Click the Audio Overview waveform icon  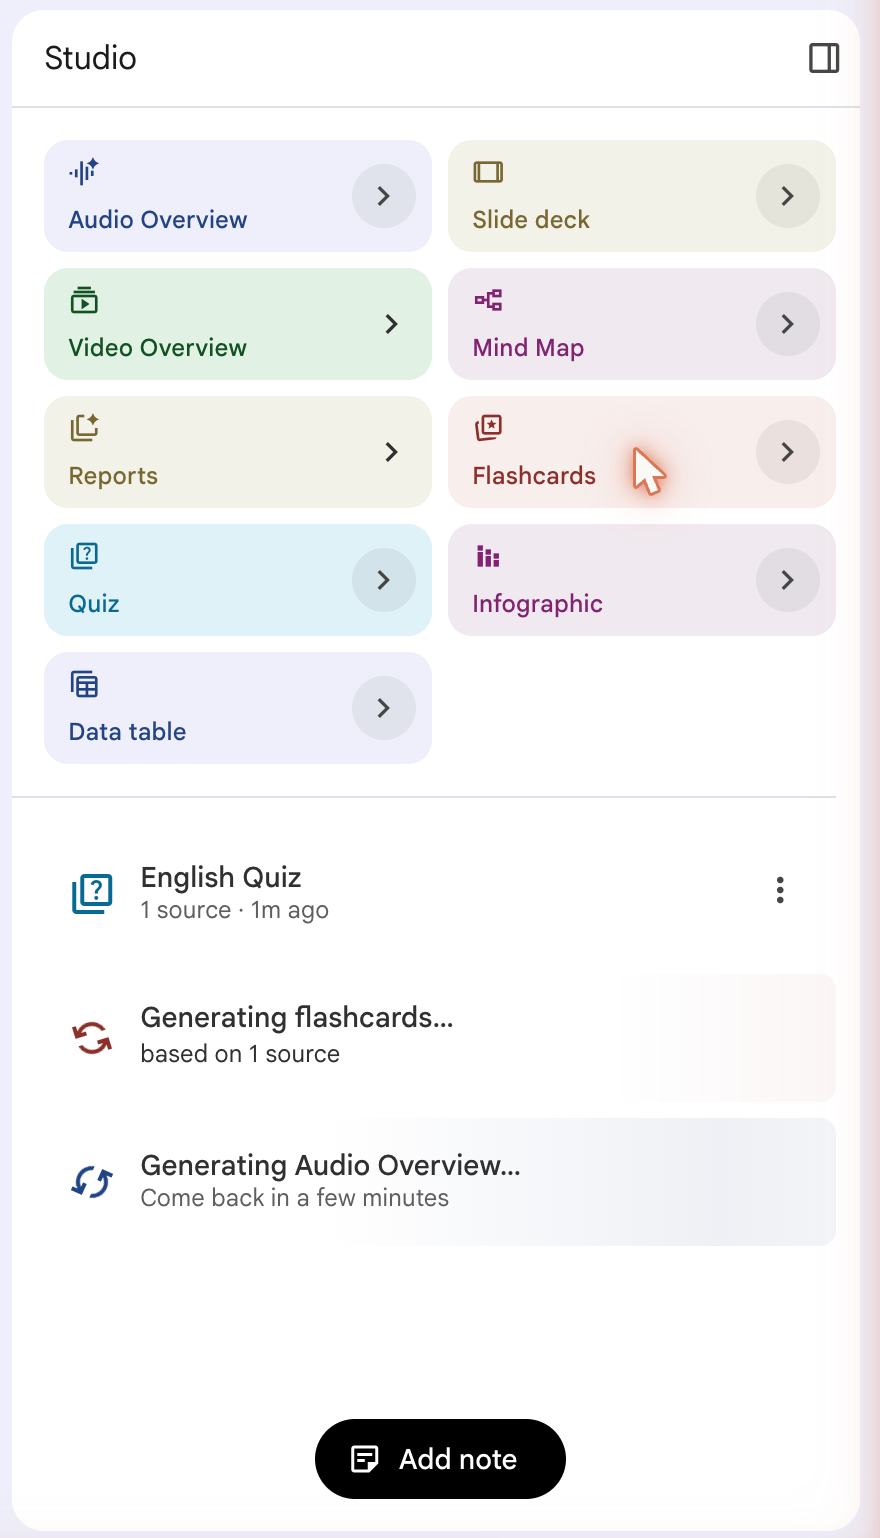point(84,172)
